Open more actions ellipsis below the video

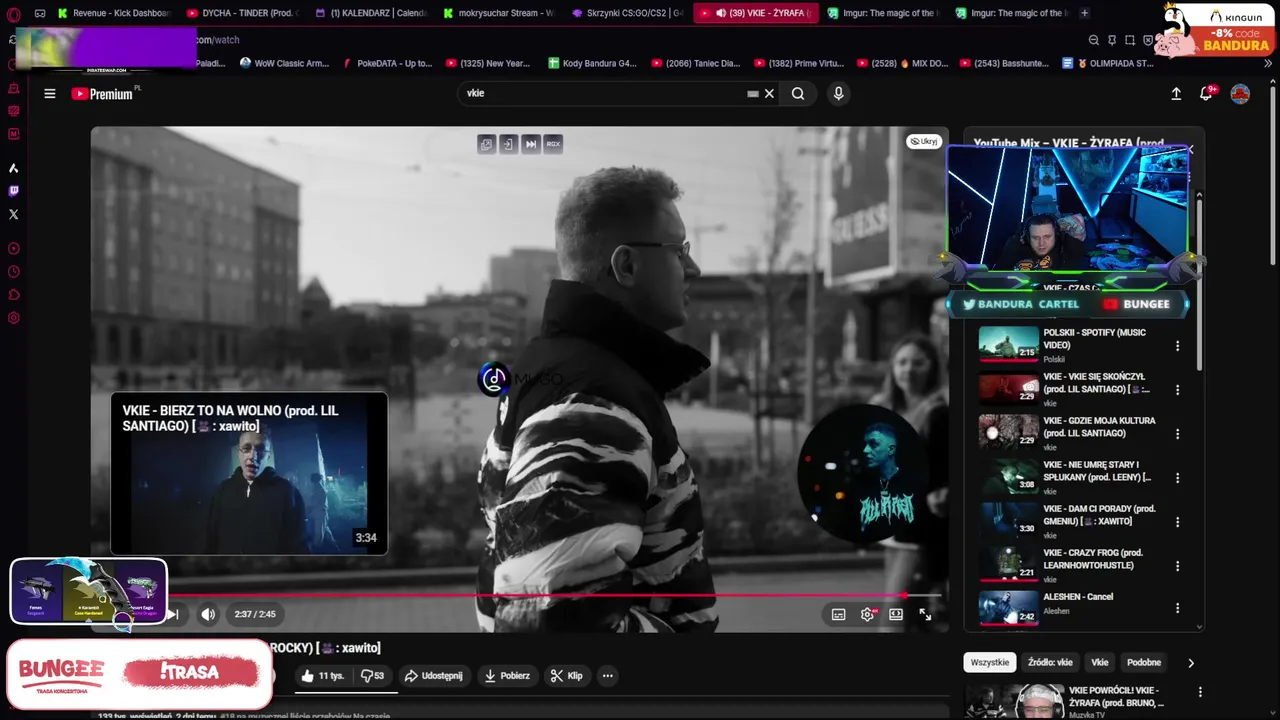point(607,676)
